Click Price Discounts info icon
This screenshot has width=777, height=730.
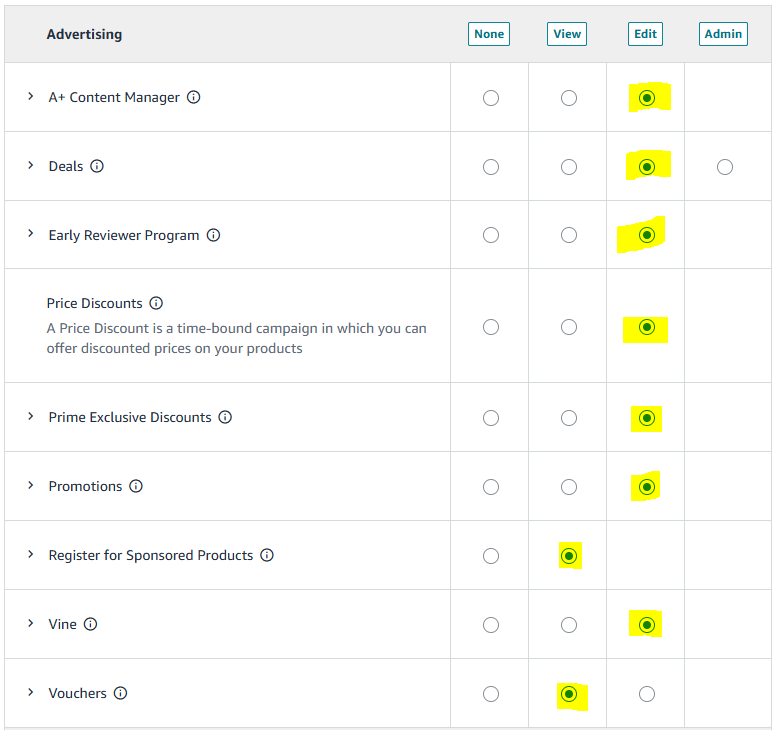tap(156, 303)
